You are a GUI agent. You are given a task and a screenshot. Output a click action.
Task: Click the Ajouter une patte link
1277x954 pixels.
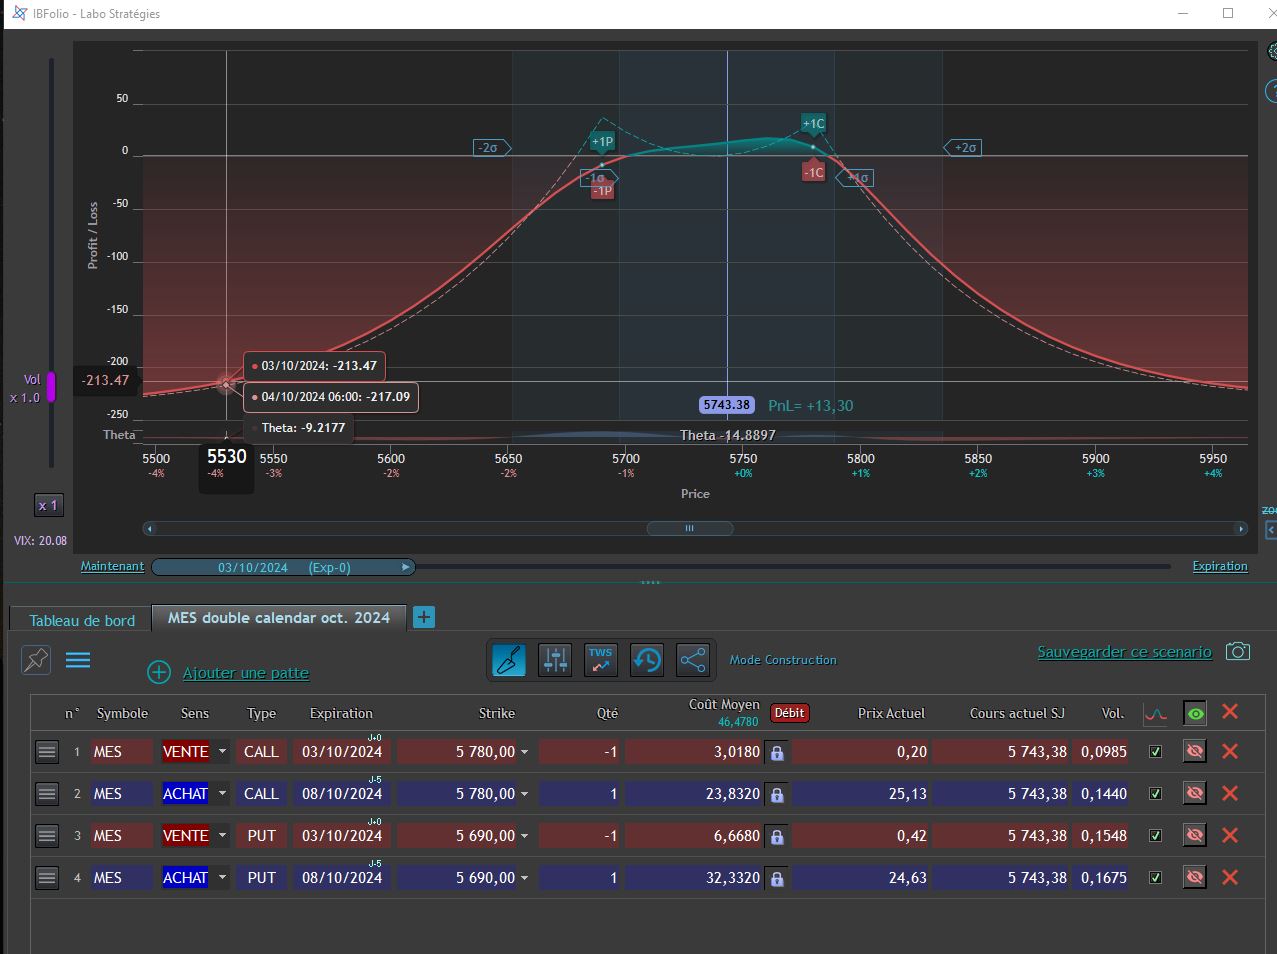click(246, 673)
